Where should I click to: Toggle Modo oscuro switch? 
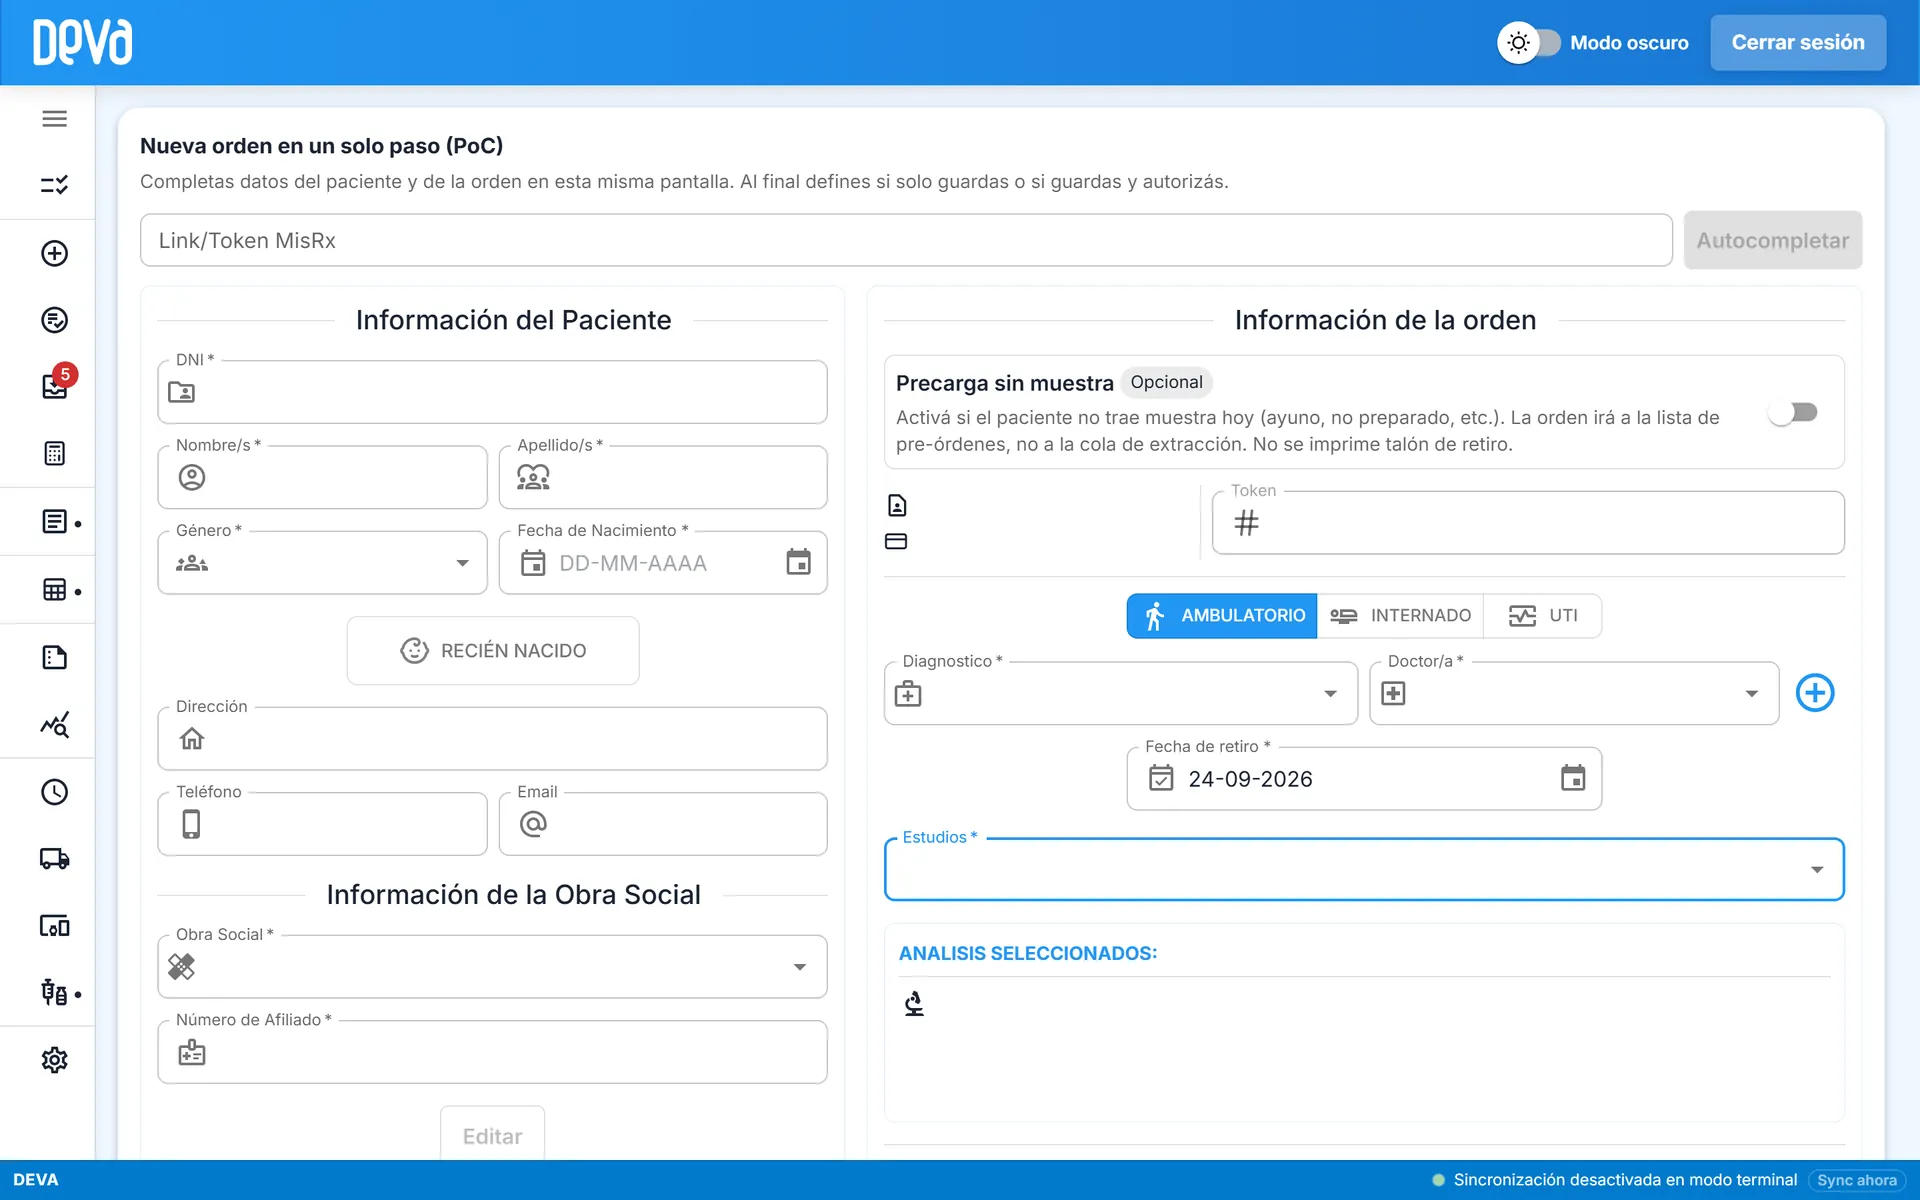pyautogui.click(x=1530, y=43)
